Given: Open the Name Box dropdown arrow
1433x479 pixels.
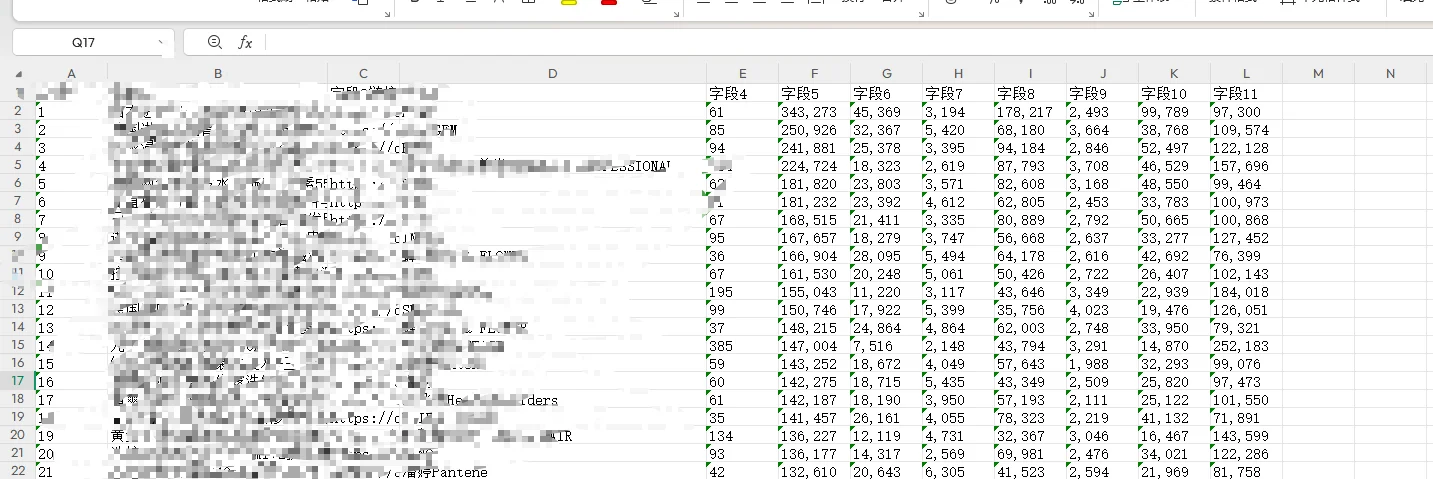Looking at the screenshot, I should click(x=161, y=43).
